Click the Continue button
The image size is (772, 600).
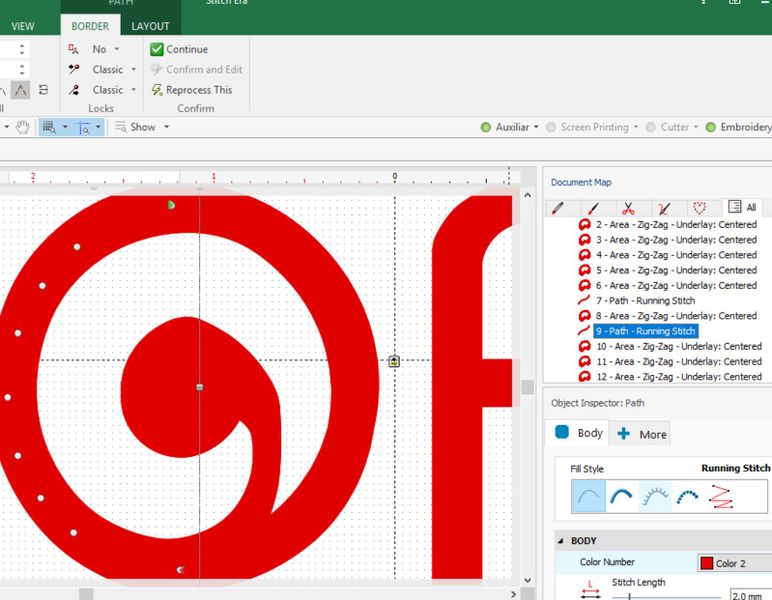click(x=179, y=49)
